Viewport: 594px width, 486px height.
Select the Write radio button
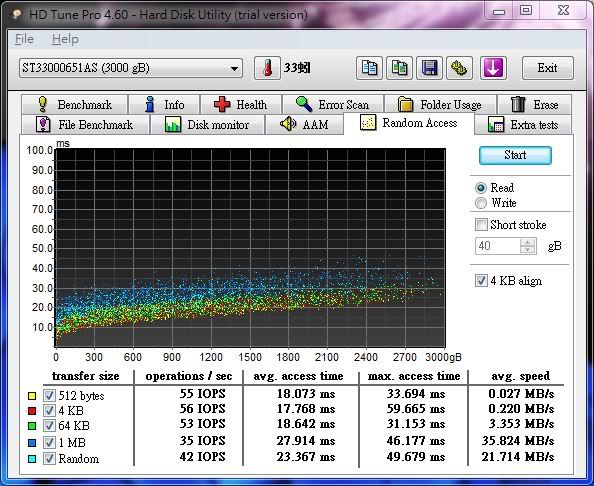click(x=481, y=203)
